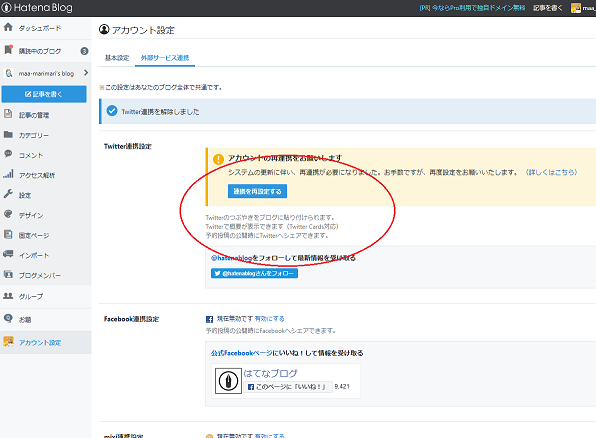Click the @hatenablog follow link text
This screenshot has width=596, height=438.
231,258
